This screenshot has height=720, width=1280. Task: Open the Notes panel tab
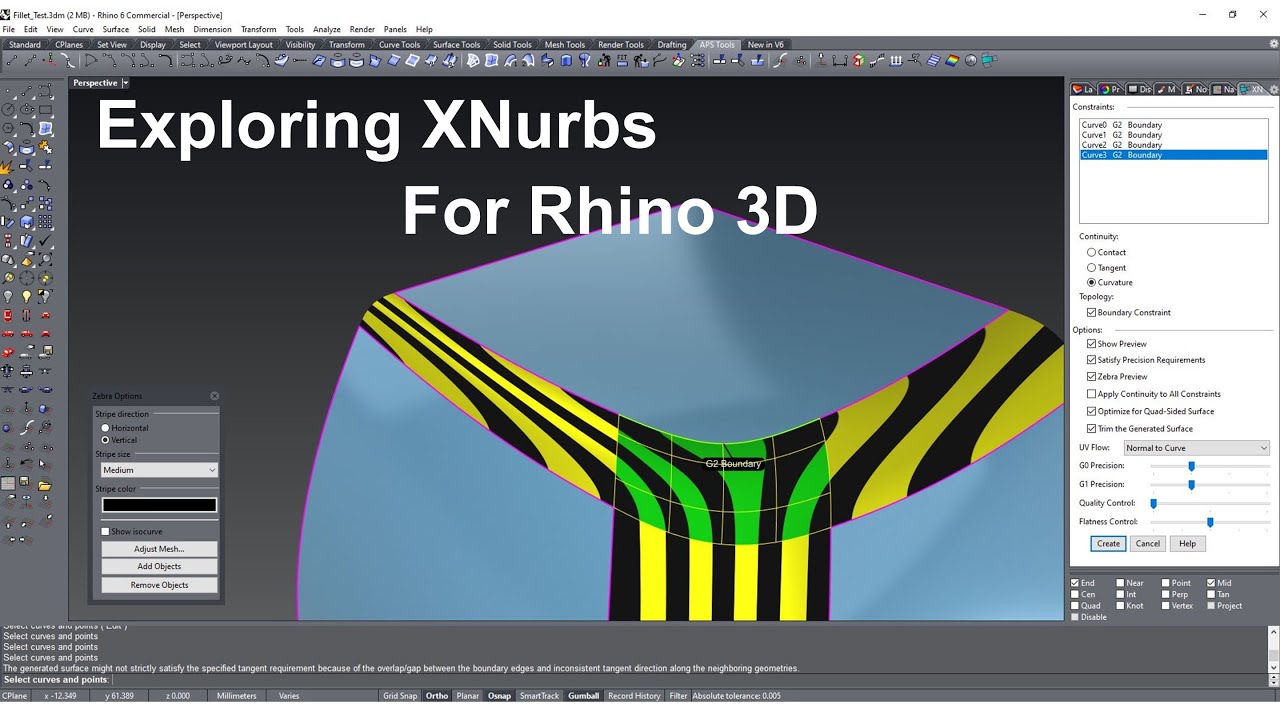(1196, 89)
